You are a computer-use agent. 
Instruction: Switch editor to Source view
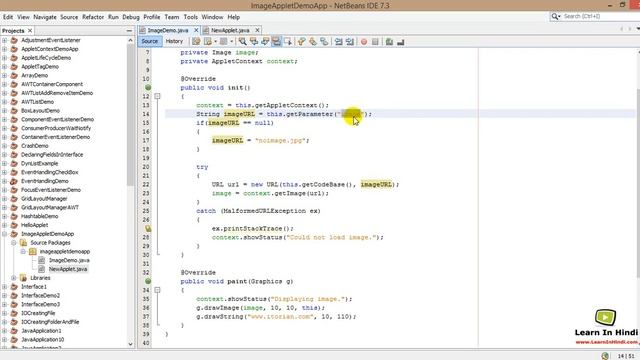coord(149,41)
